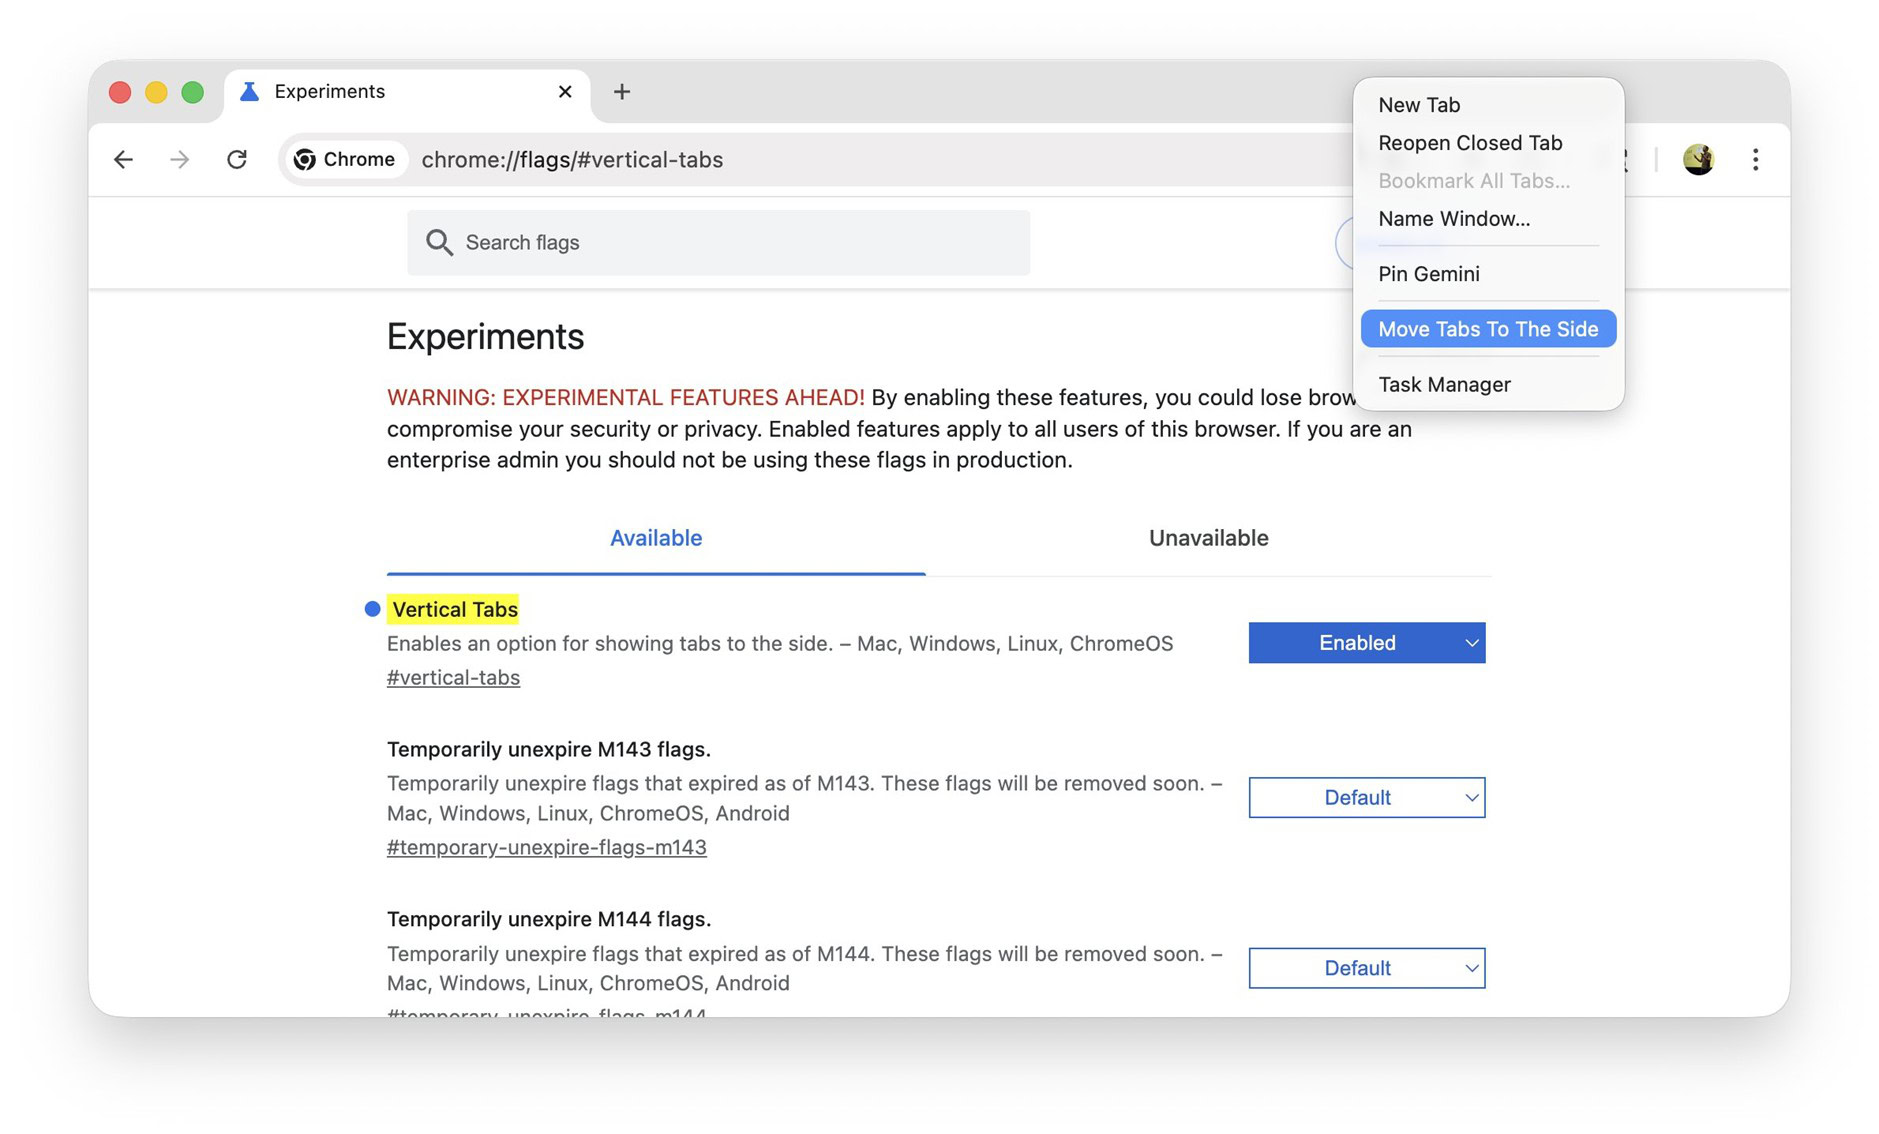The height and width of the screenshot is (1134, 1879).
Task: Reload the Experiments page
Action: pyautogui.click(x=238, y=159)
